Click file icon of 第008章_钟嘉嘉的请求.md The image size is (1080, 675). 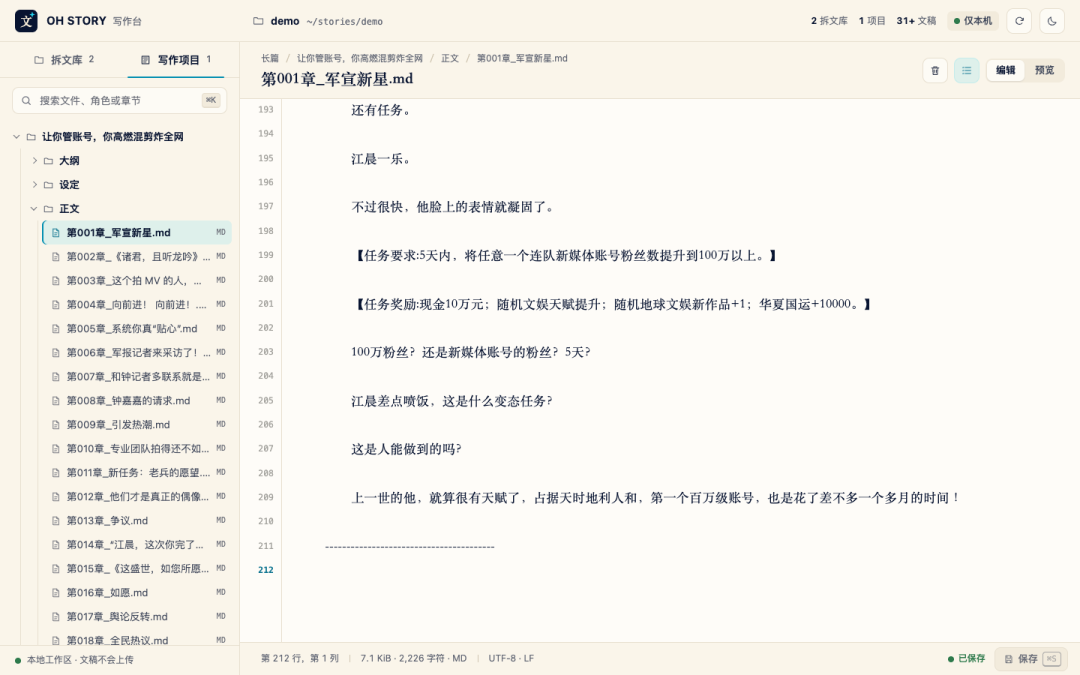[56, 401]
